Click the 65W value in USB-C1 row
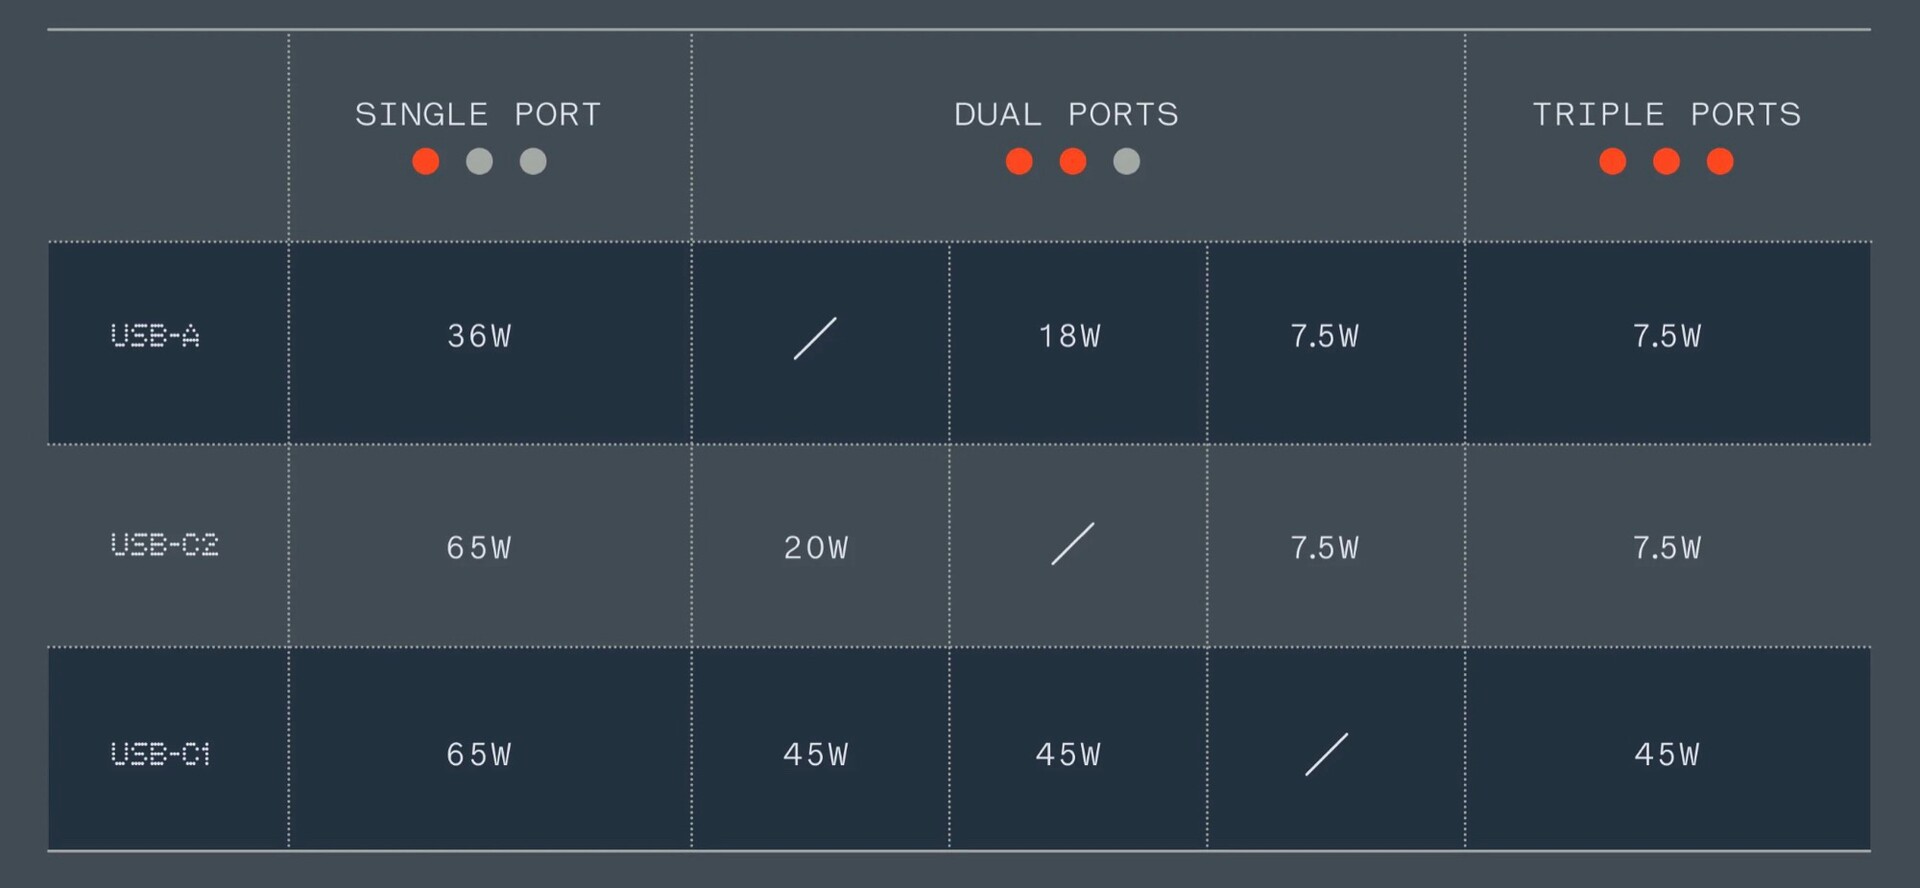Screen dimensions: 1920x888 (x=479, y=754)
